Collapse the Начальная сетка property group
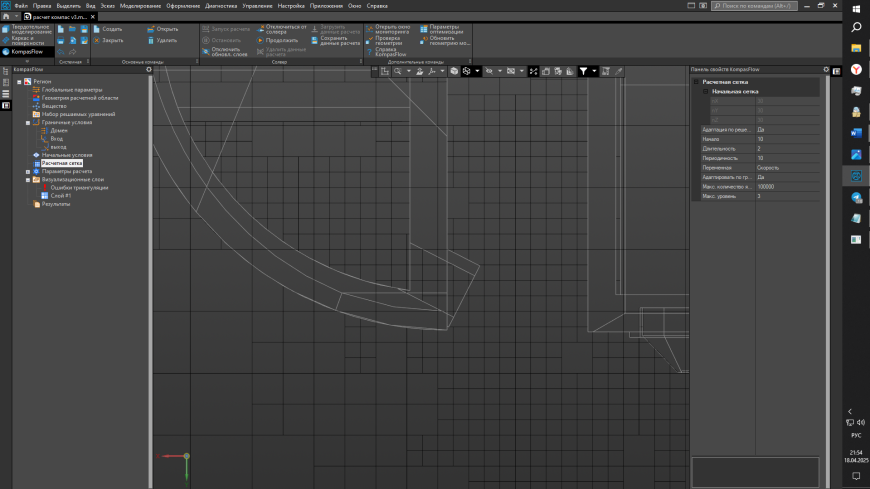This screenshot has height=489, width=870. click(705, 91)
